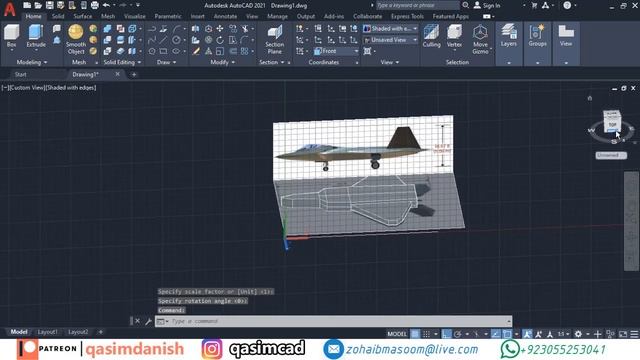Click the command line customize wrench icon
640x360 pixels.
pos(149,322)
